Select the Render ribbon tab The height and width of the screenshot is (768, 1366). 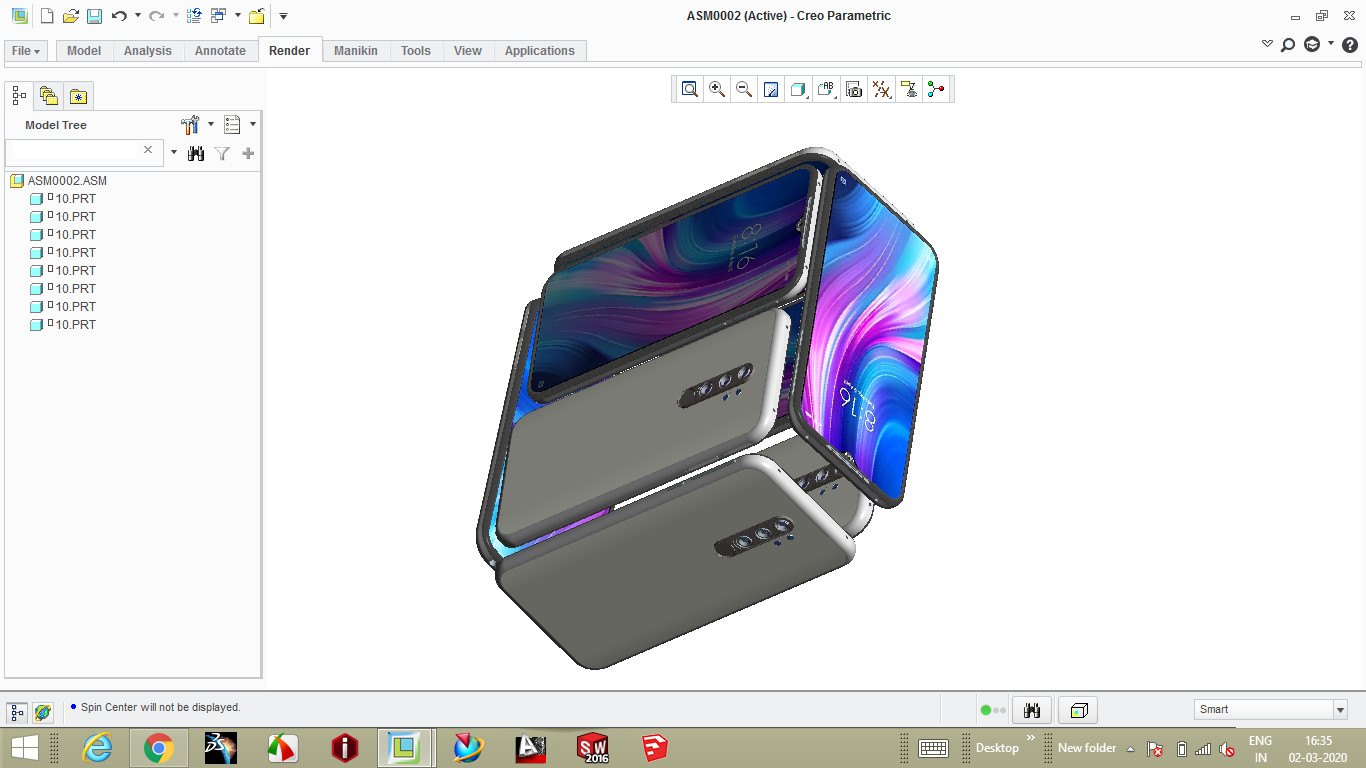tap(290, 50)
